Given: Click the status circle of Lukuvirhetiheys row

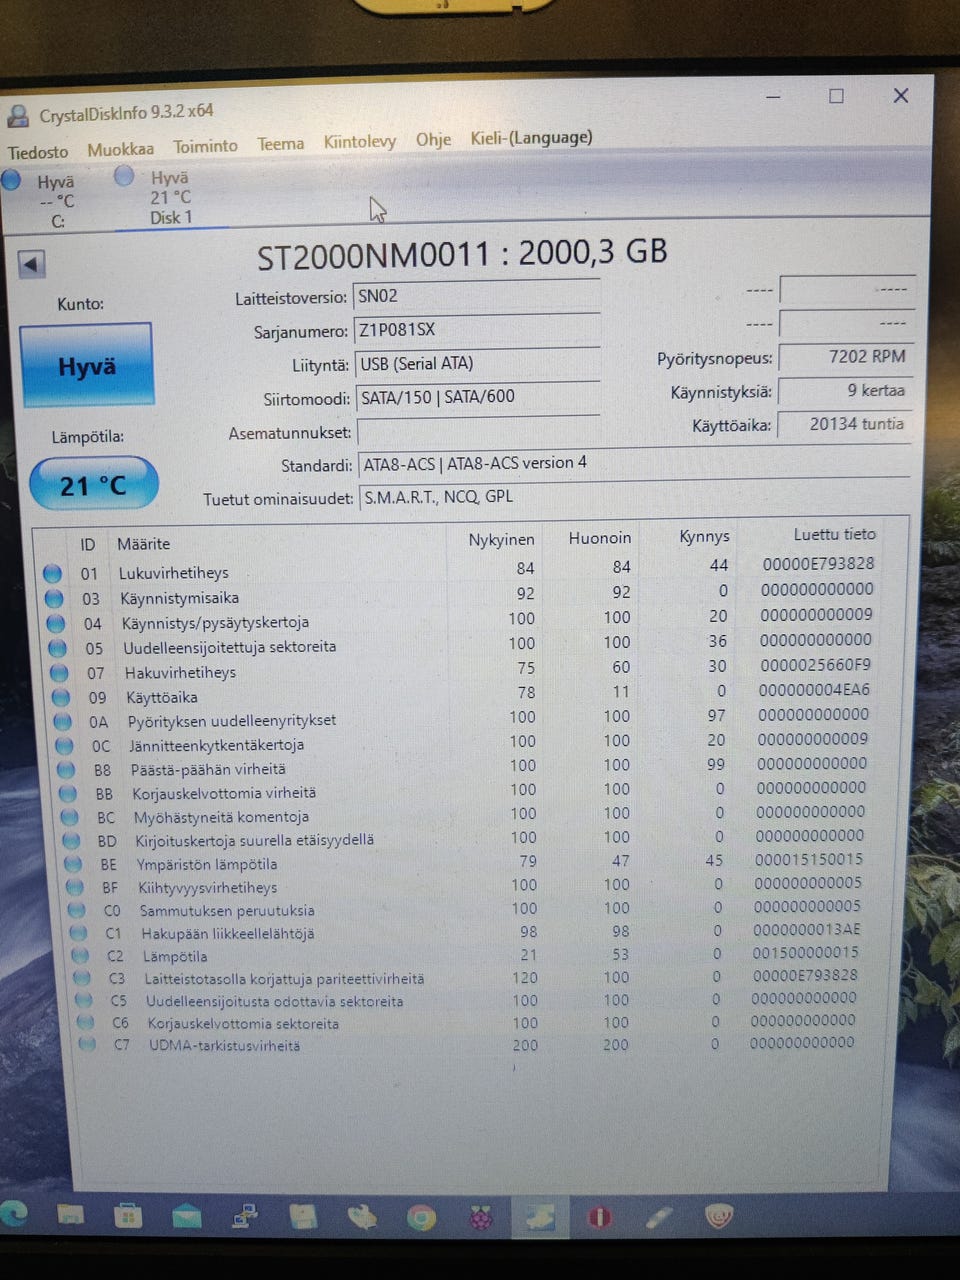Looking at the screenshot, I should (x=53, y=574).
